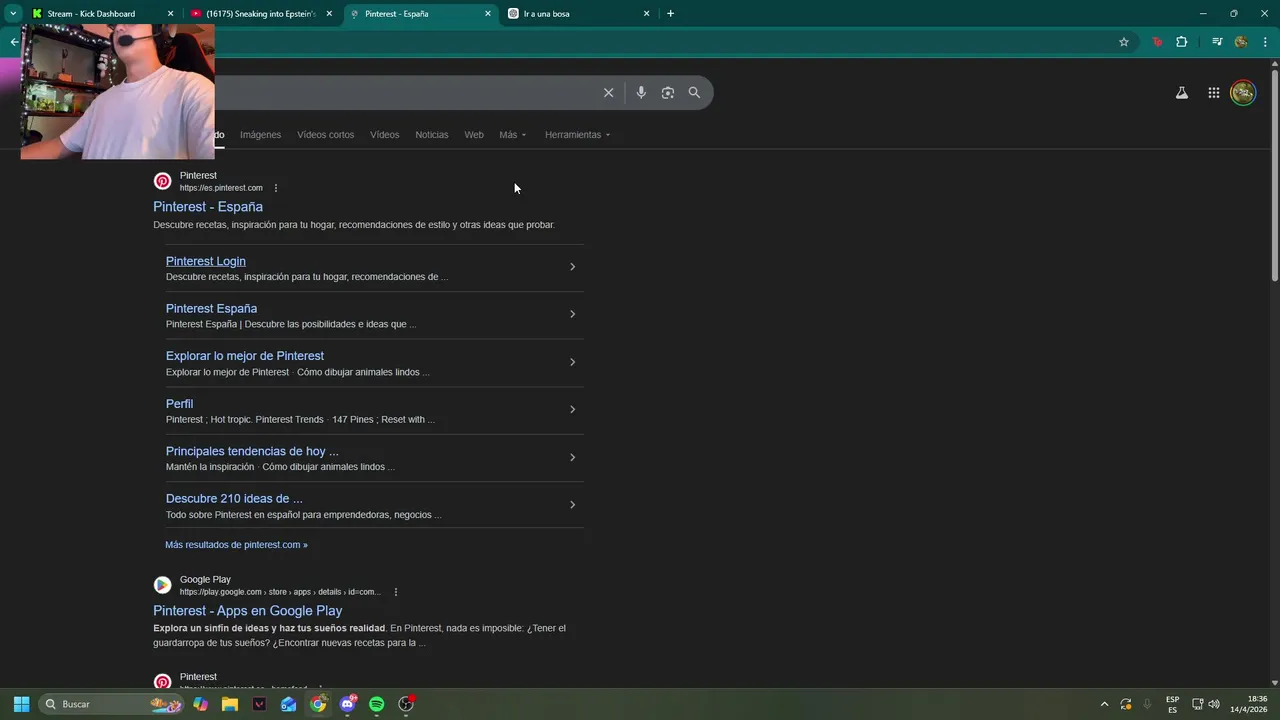The height and width of the screenshot is (720, 1280).
Task: Start a voice search with the microphone icon
Action: click(641, 93)
